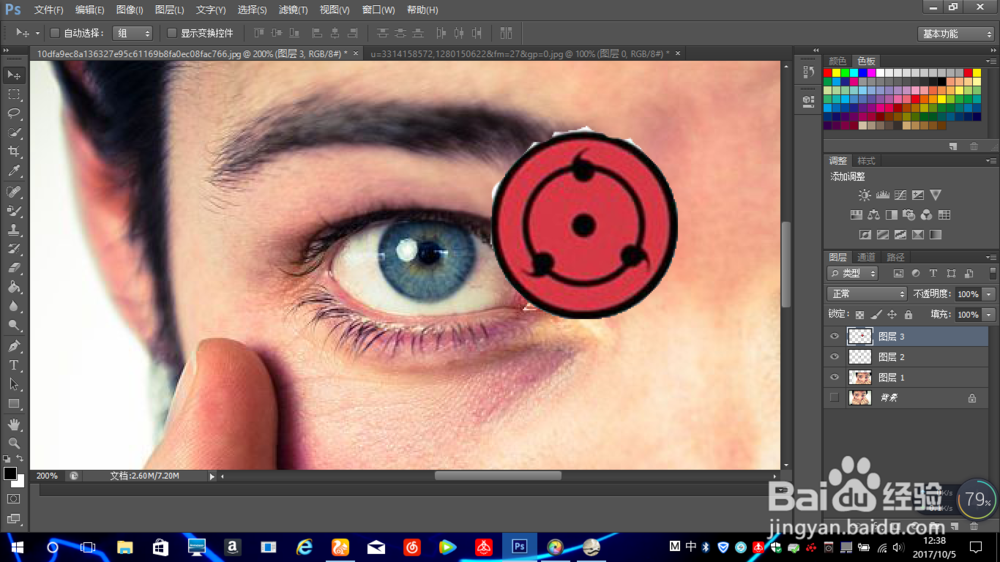This screenshot has width=1000, height=562.
Task: Add a Brightness/Contrast adjustment
Action: coord(864,195)
